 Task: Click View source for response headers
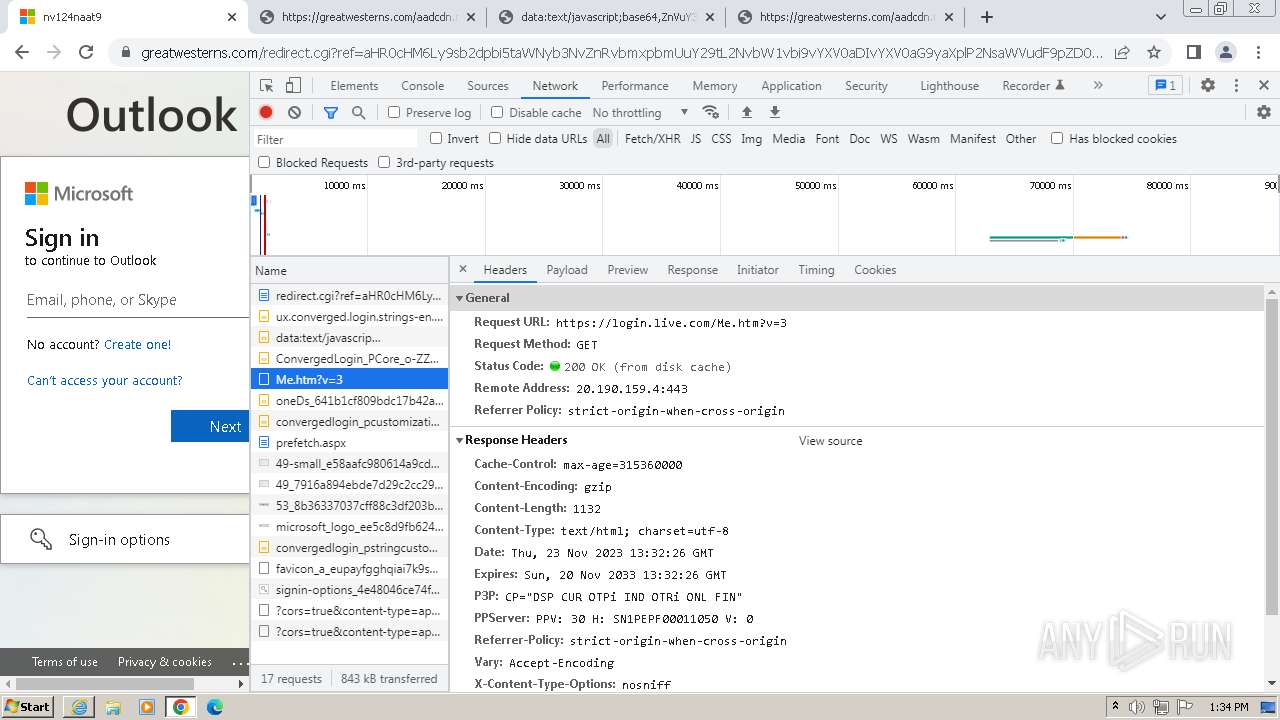(x=830, y=441)
